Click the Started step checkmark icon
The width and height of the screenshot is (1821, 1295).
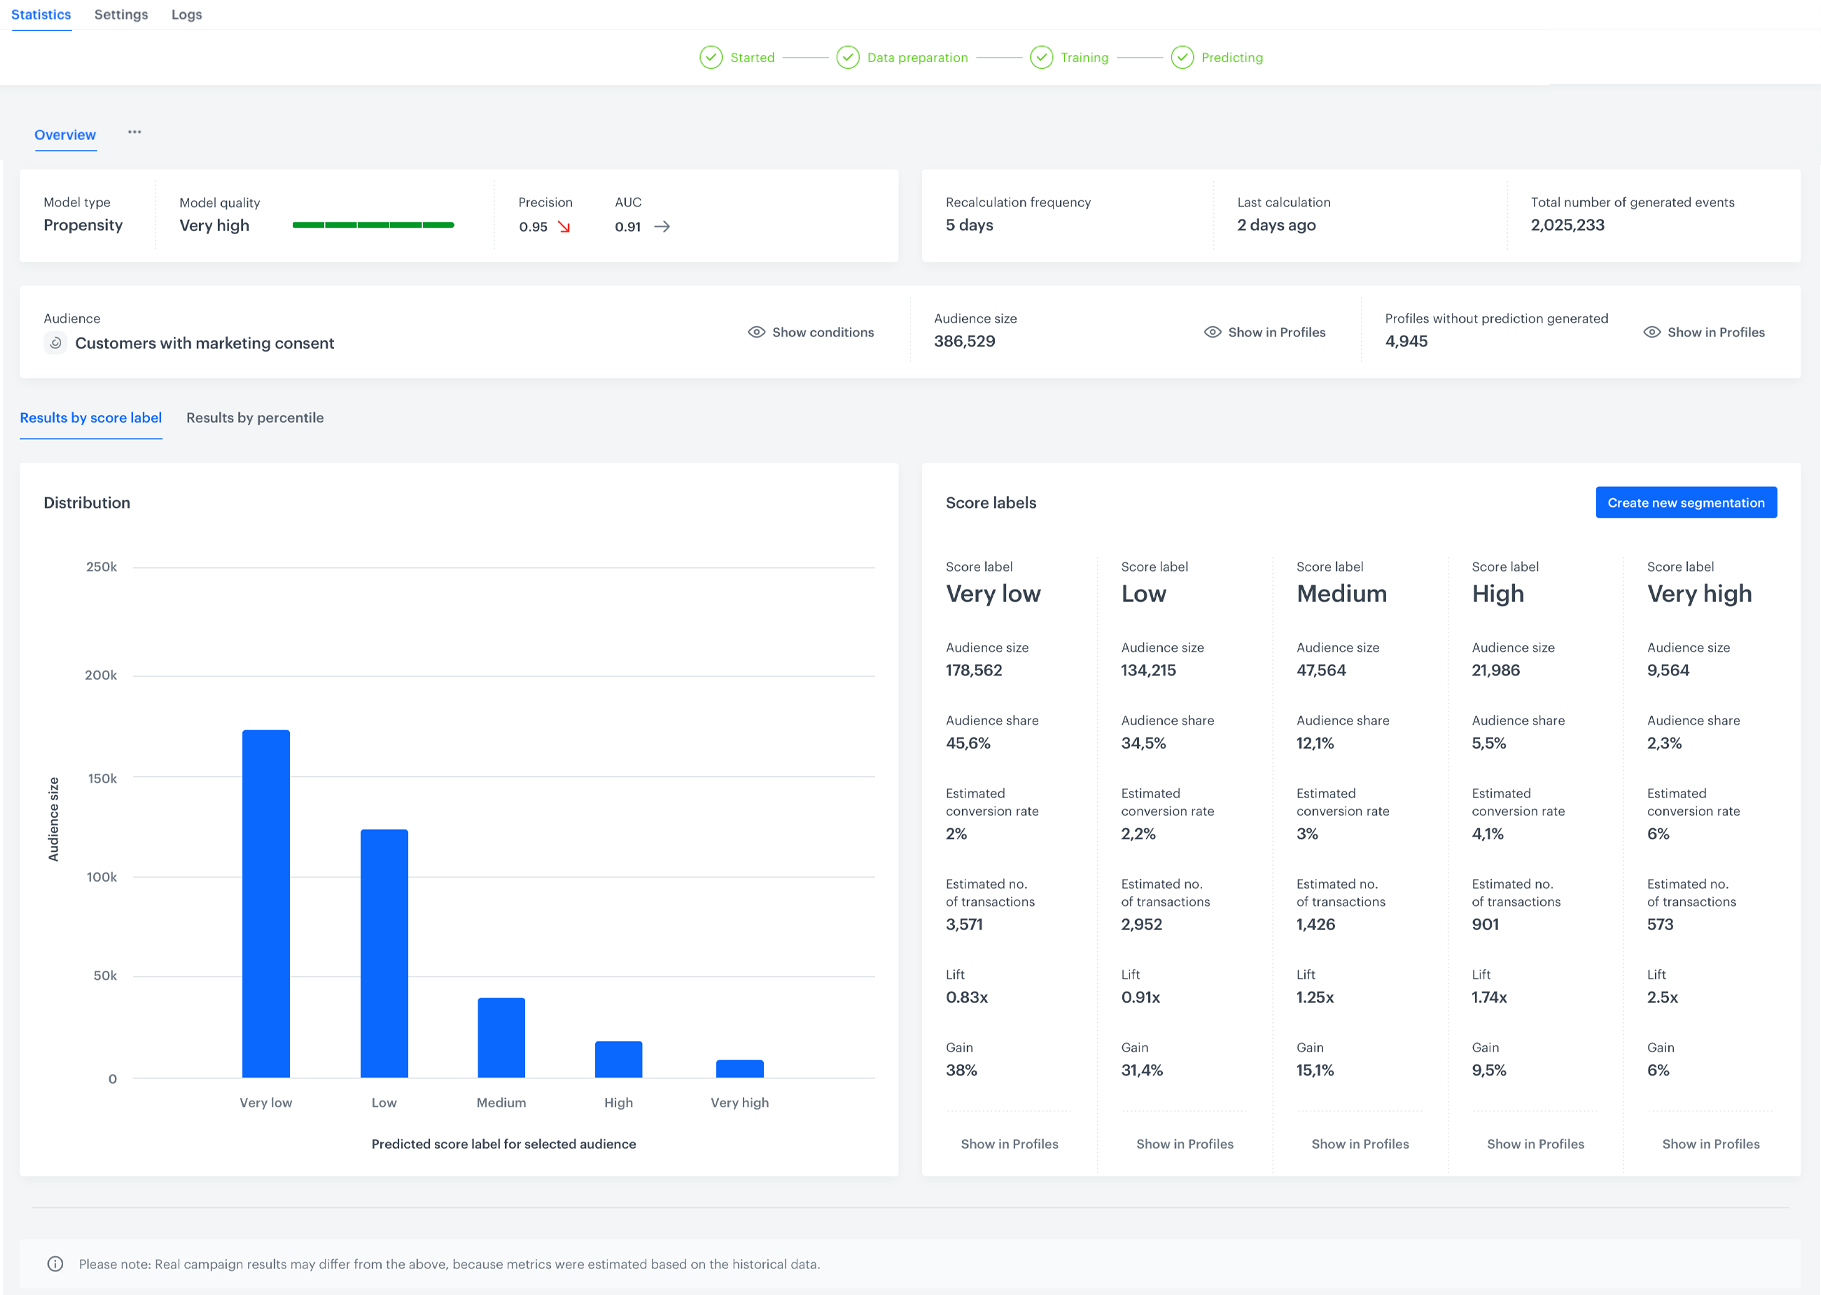[711, 58]
